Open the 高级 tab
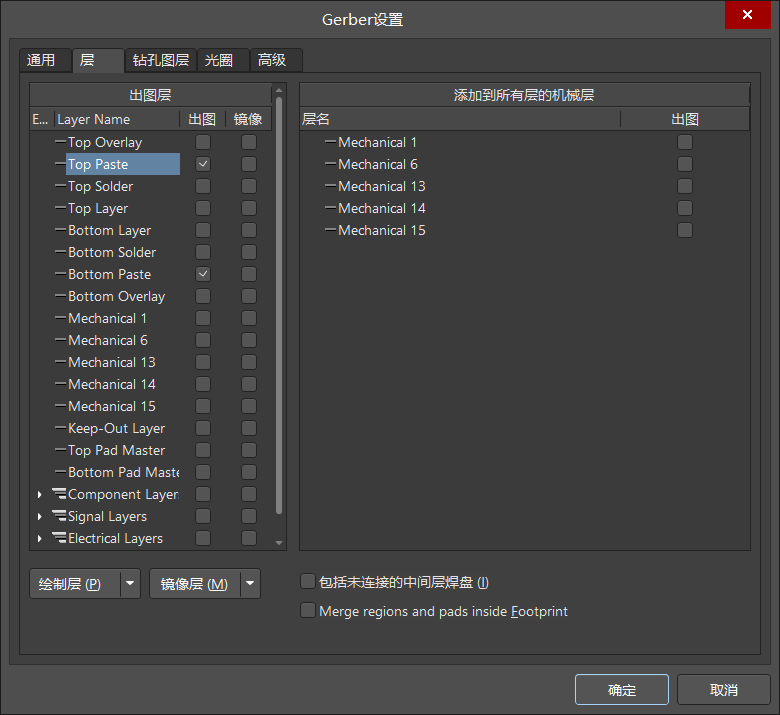This screenshot has height=715, width=780. point(272,60)
